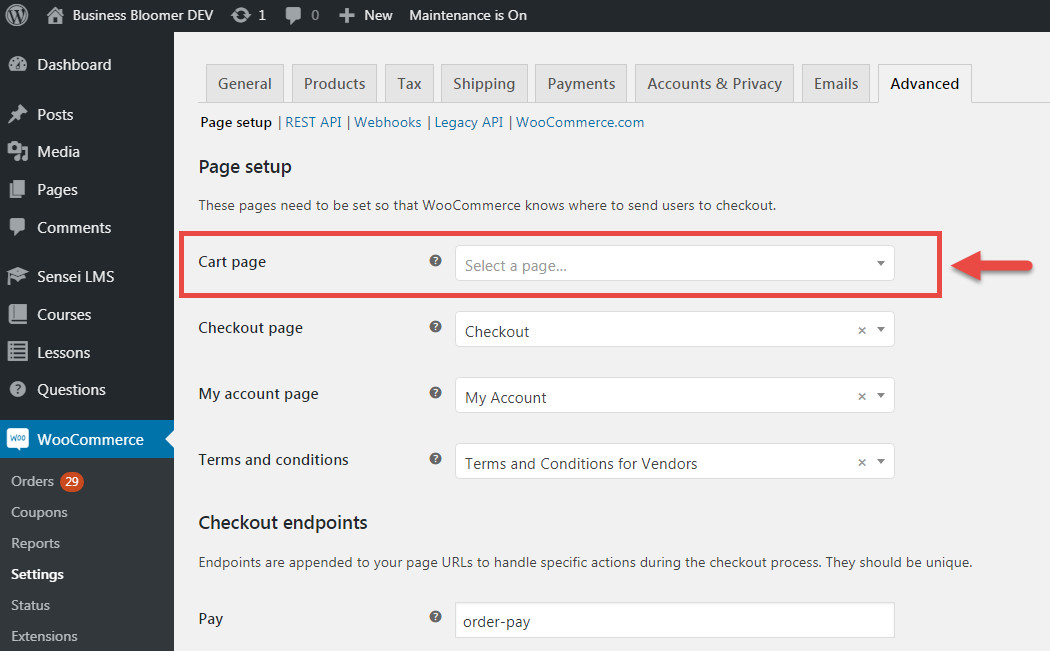Click the WooCommerce Woo logo icon

18,439
